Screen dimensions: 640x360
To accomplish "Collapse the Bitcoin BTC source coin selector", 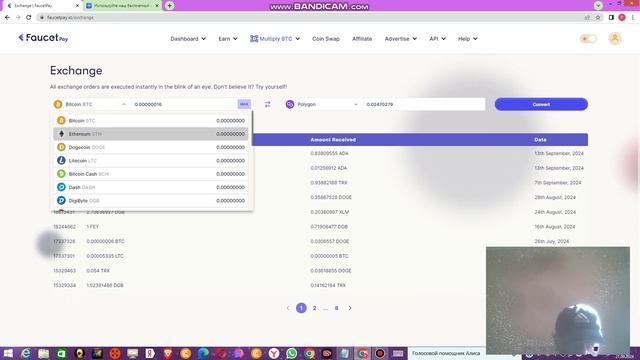I will click(91, 104).
